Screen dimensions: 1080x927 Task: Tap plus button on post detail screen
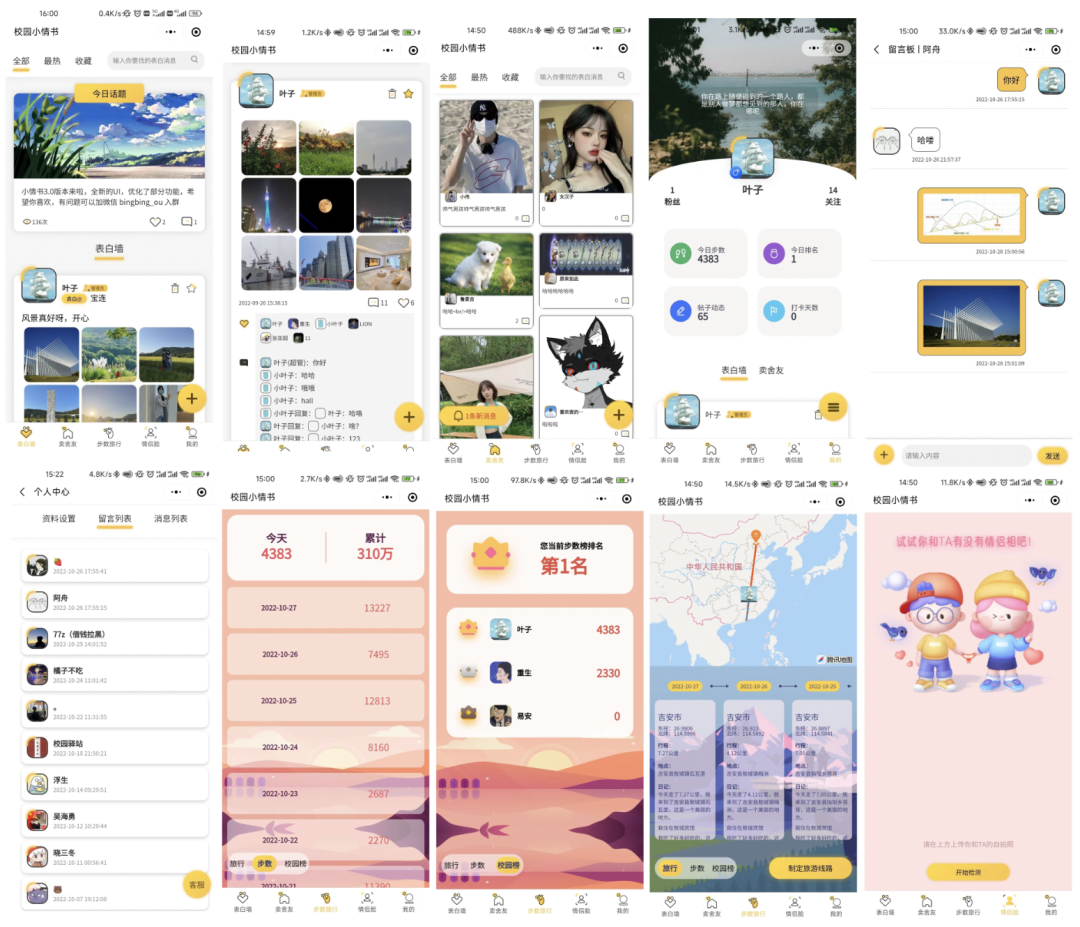click(x=408, y=417)
